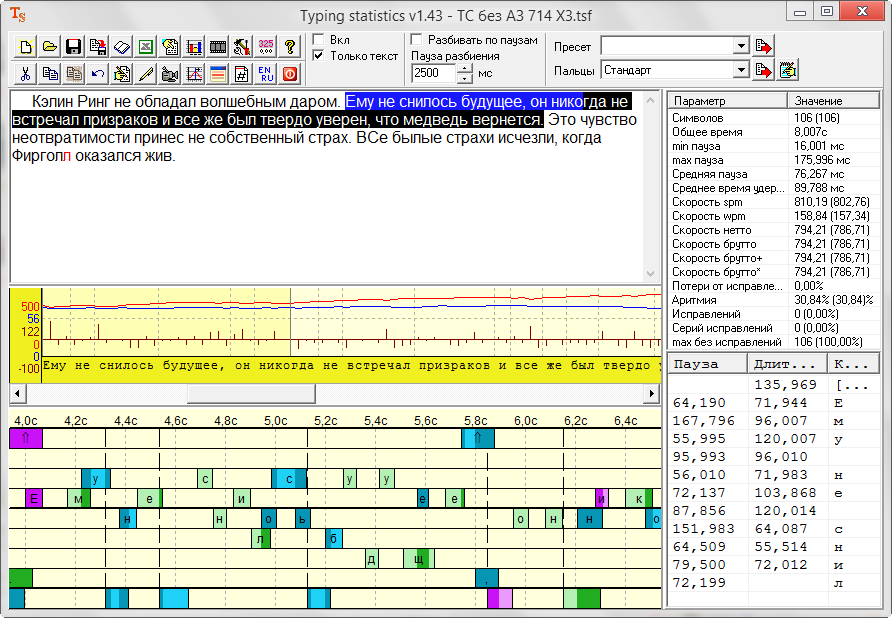Screen dimensions: 892x618
Task: Open a file with the folder icon
Action: point(49,47)
